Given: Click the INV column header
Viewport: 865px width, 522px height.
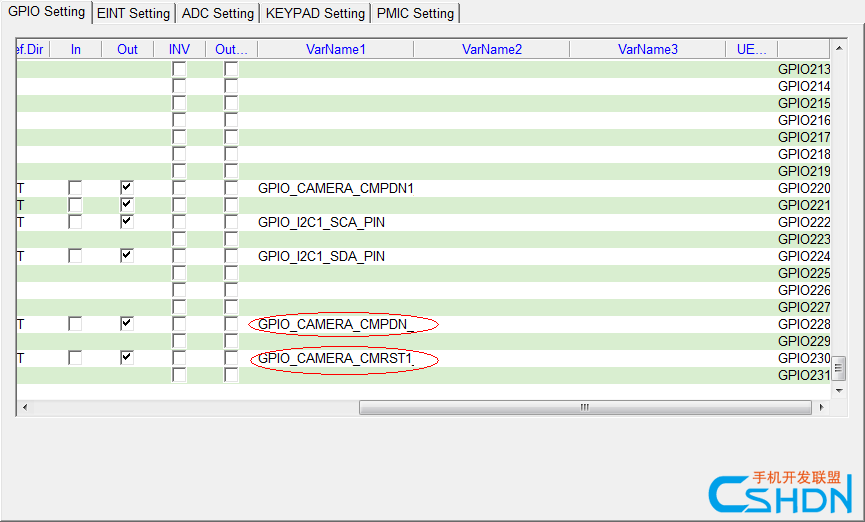Looking at the screenshot, I should click(179, 49).
